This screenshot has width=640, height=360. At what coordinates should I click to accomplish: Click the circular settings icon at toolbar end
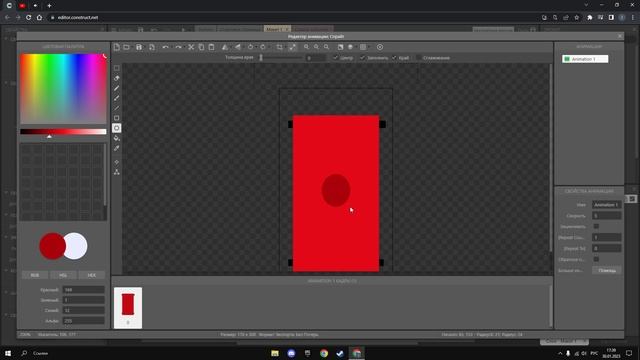click(x=380, y=47)
